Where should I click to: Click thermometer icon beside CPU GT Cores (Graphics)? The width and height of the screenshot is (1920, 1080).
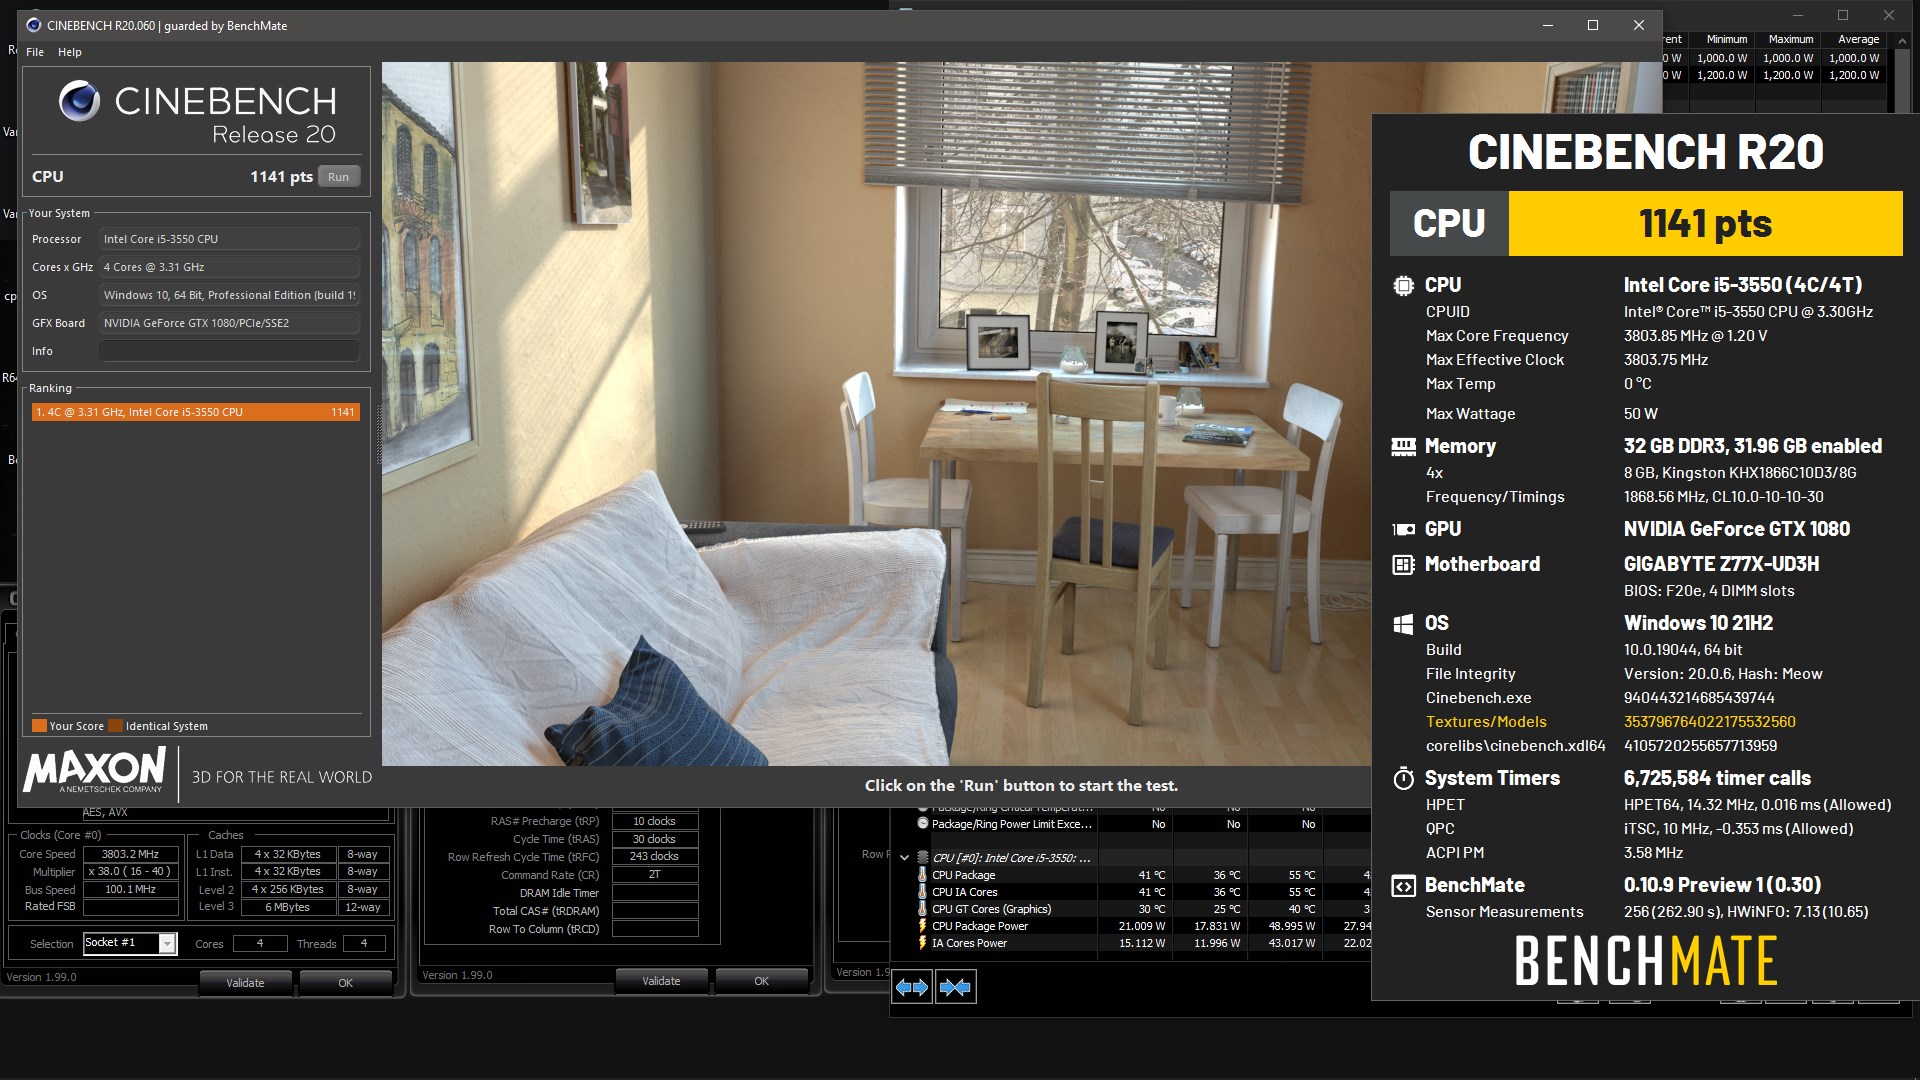(922, 909)
